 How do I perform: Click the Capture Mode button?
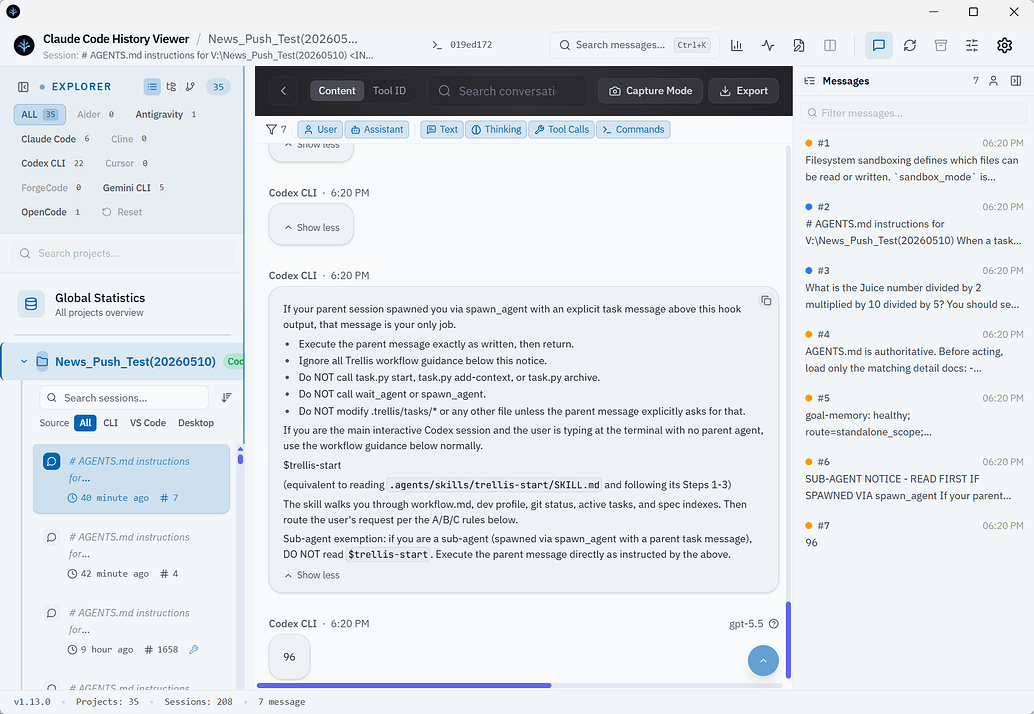click(x=650, y=91)
